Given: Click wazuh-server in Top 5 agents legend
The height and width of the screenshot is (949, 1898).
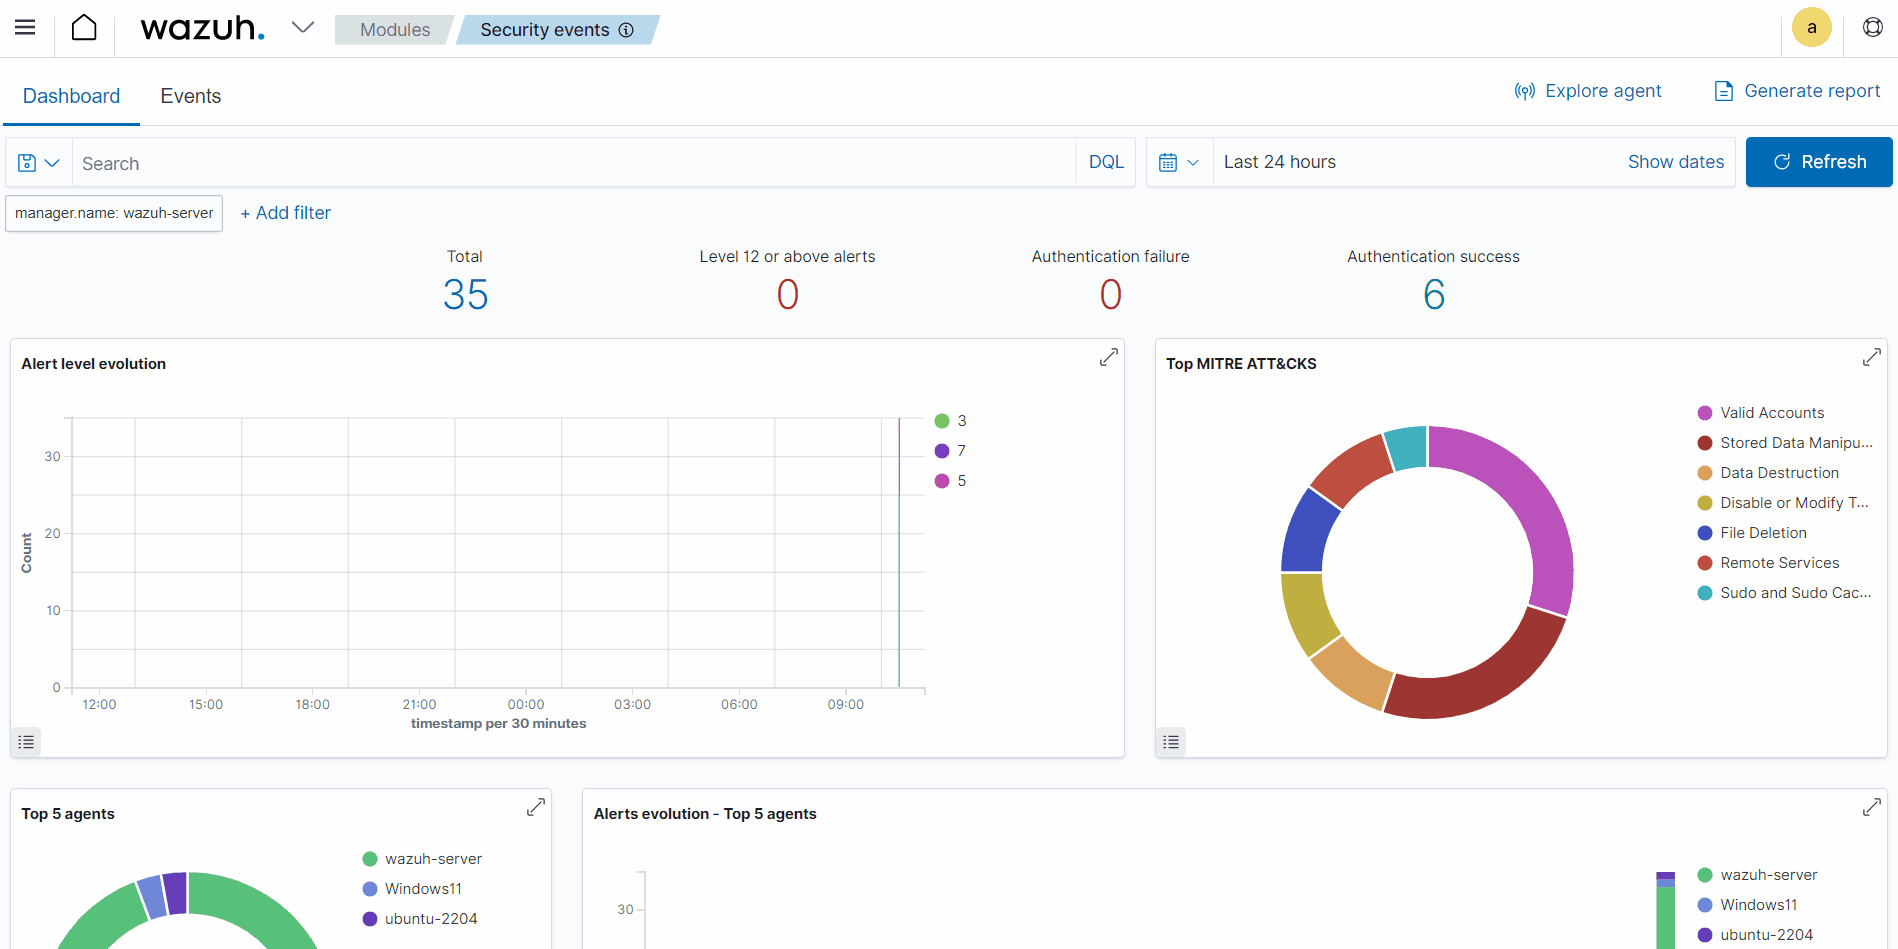Looking at the screenshot, I should [x=433, y=859].
